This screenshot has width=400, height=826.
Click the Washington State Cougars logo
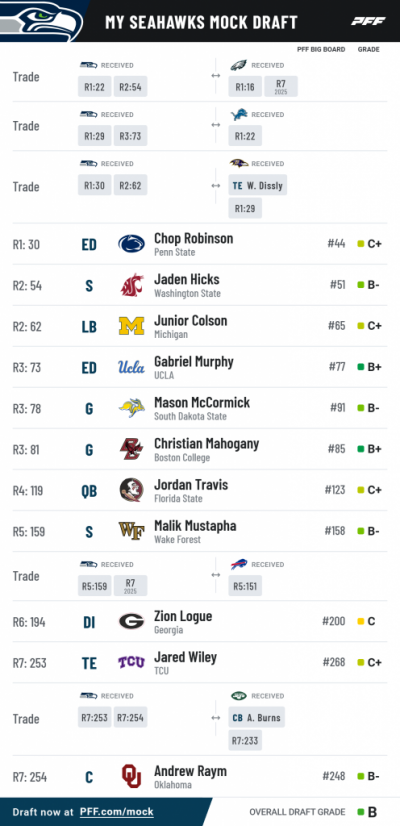click(x=131, y=285)
